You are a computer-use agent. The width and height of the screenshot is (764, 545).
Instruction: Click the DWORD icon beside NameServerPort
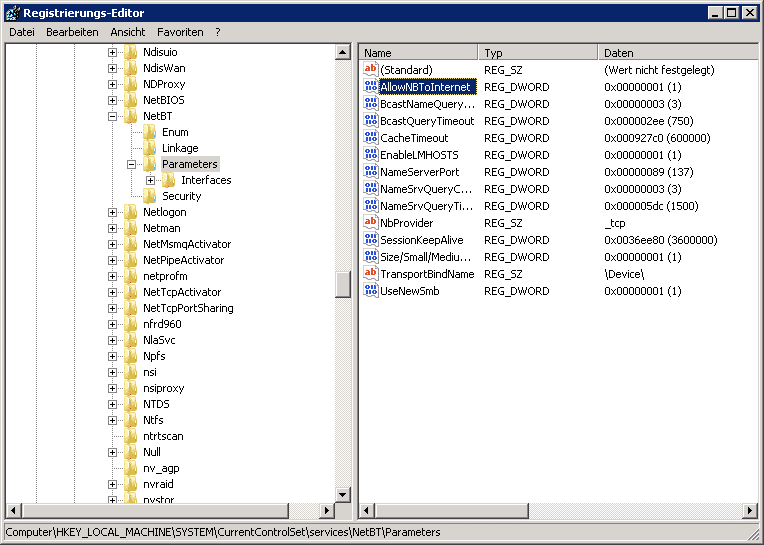pos(371,172)
